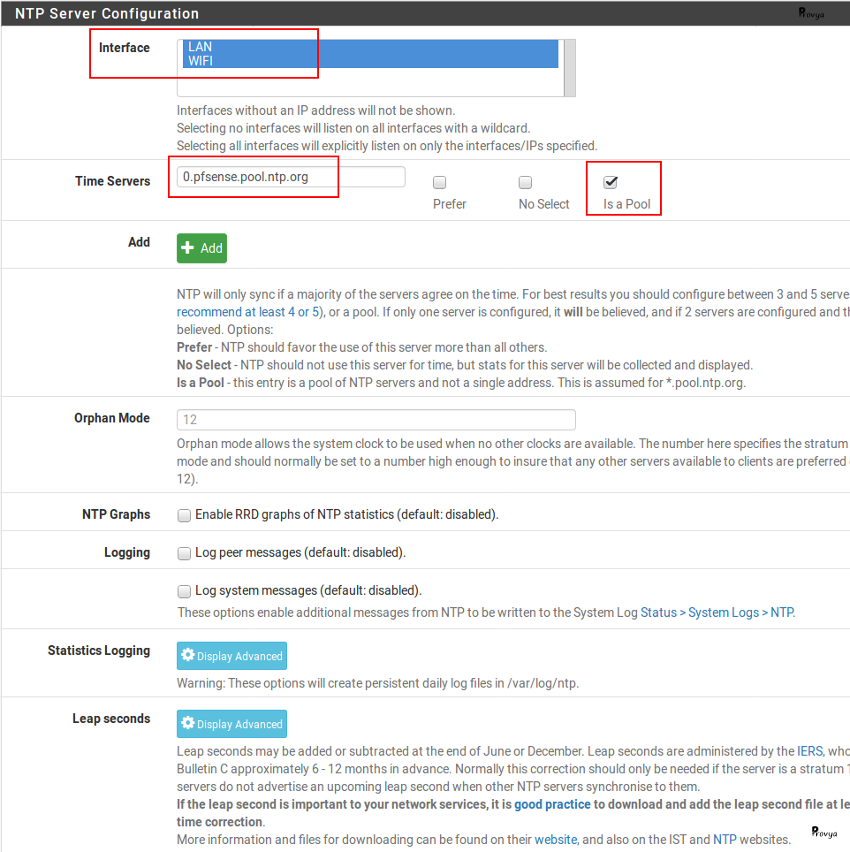Open Status > System Logs > NTP link

point(717,612)
